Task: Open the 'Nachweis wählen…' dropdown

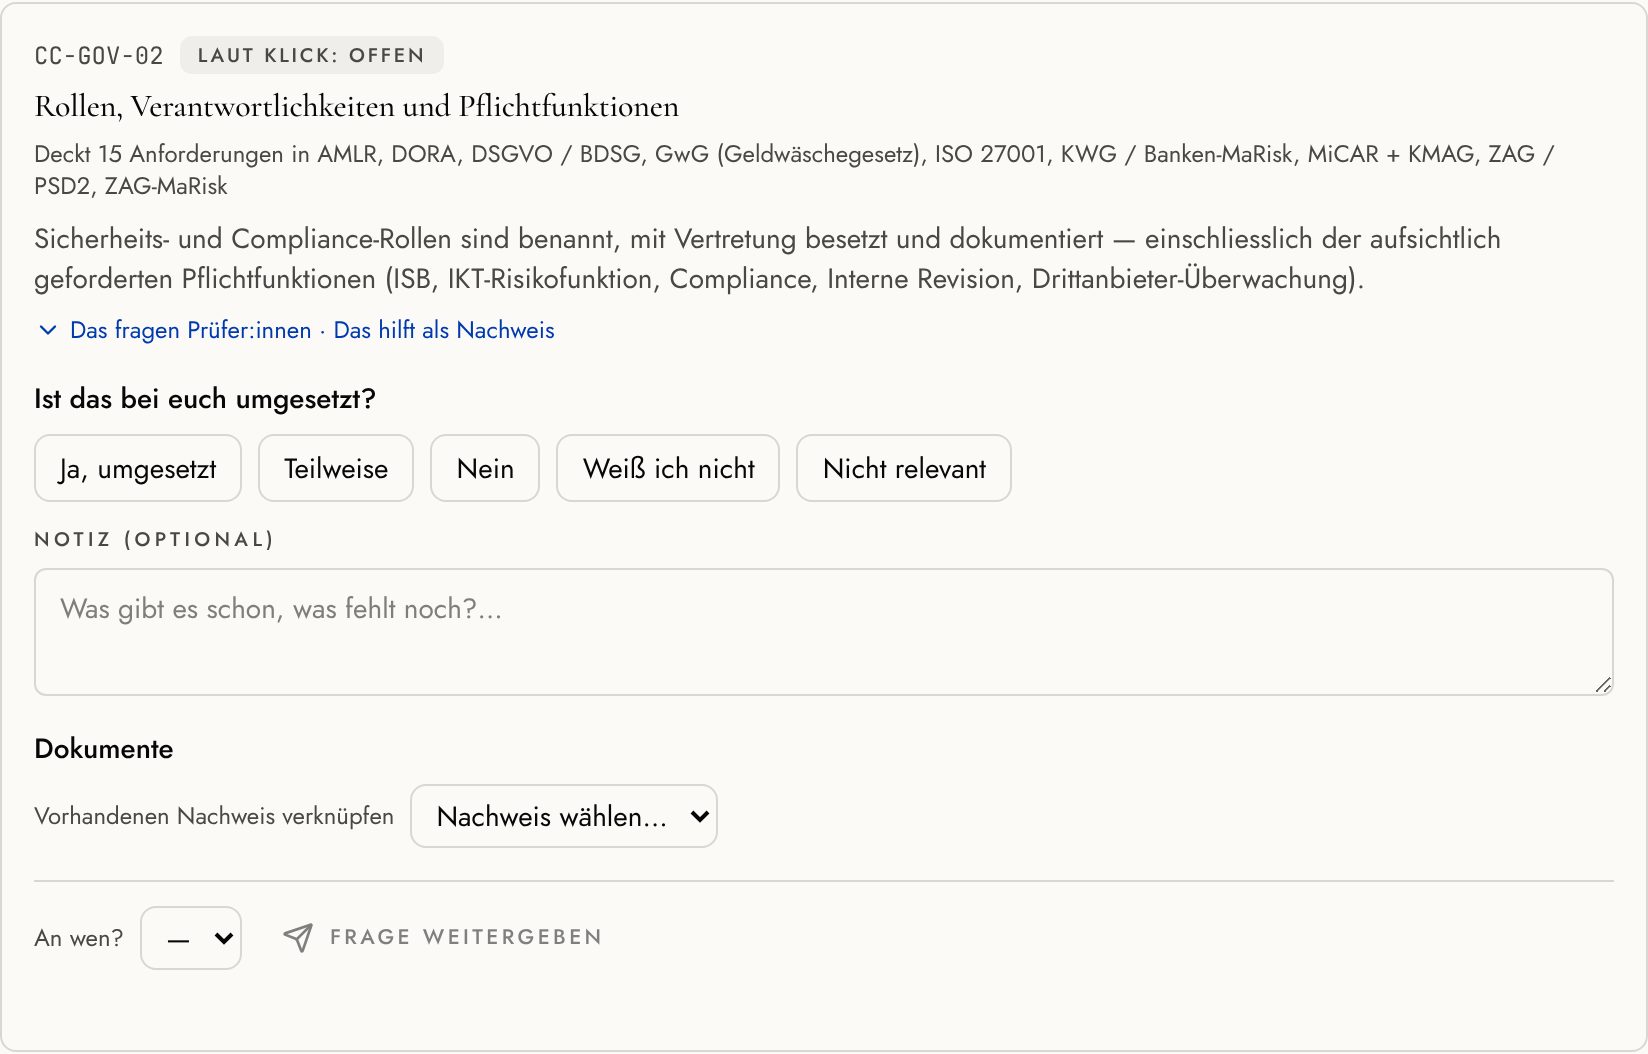Action: pyautogui.click(x=564, y=816)
